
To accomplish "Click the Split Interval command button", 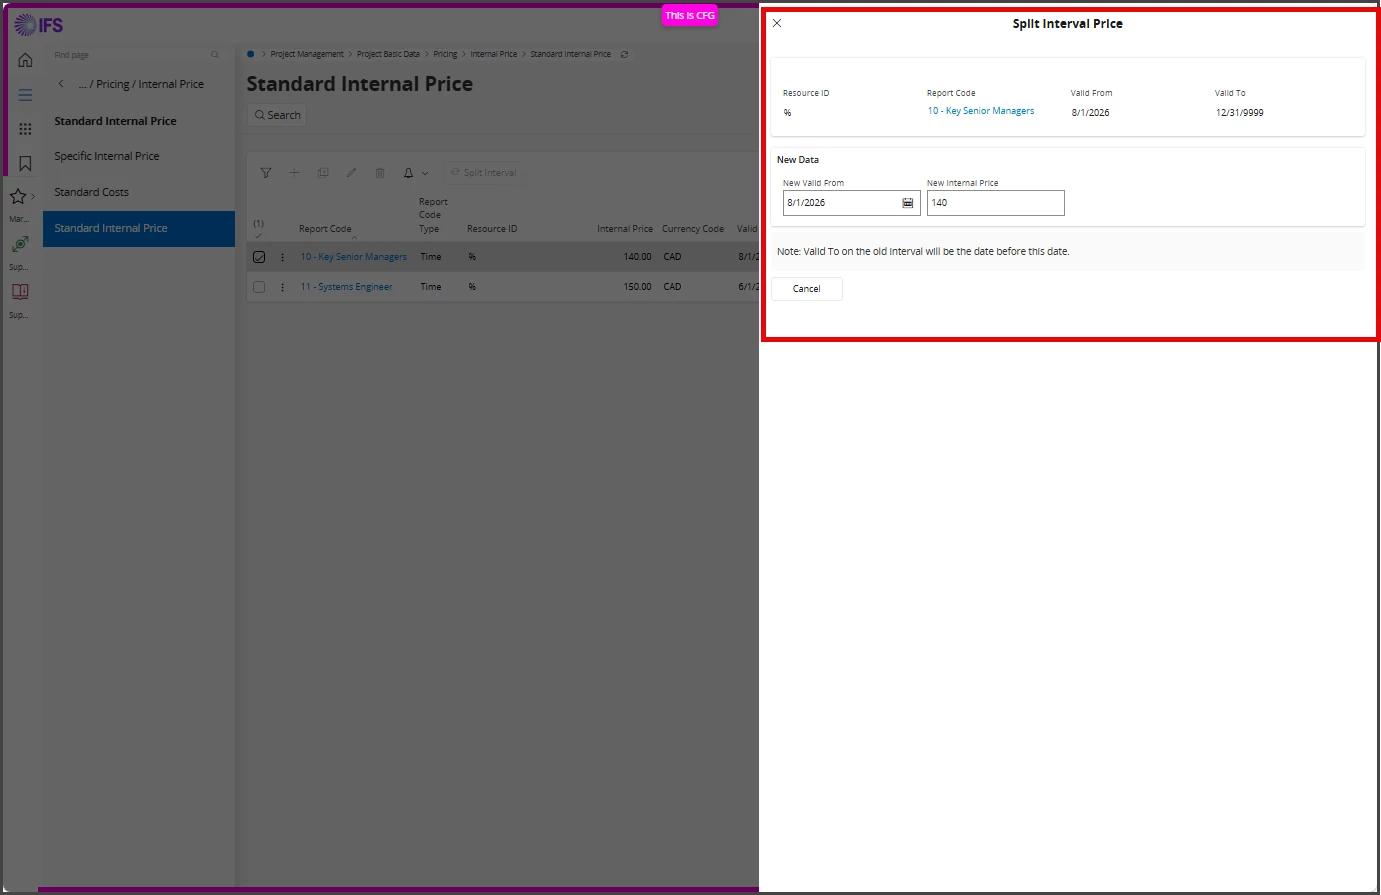I will (484, 173).
